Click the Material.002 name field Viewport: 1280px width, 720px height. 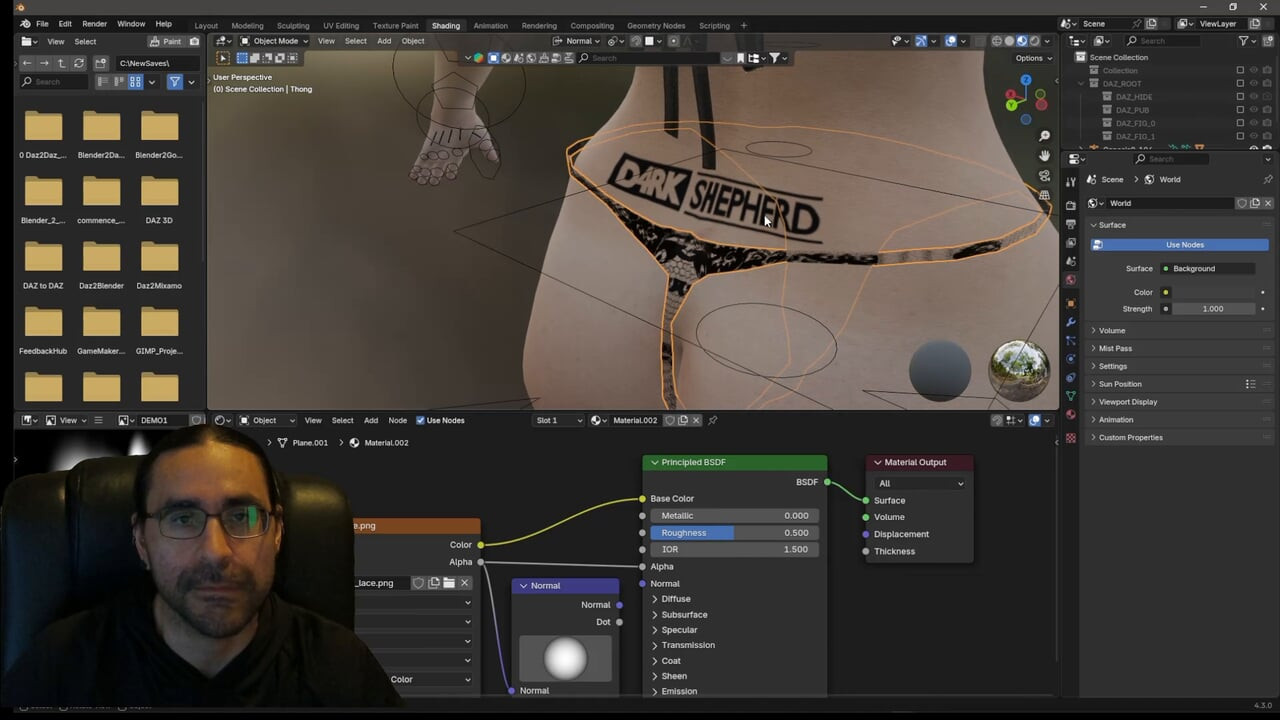pyautogui.click(x=636, y=420)
